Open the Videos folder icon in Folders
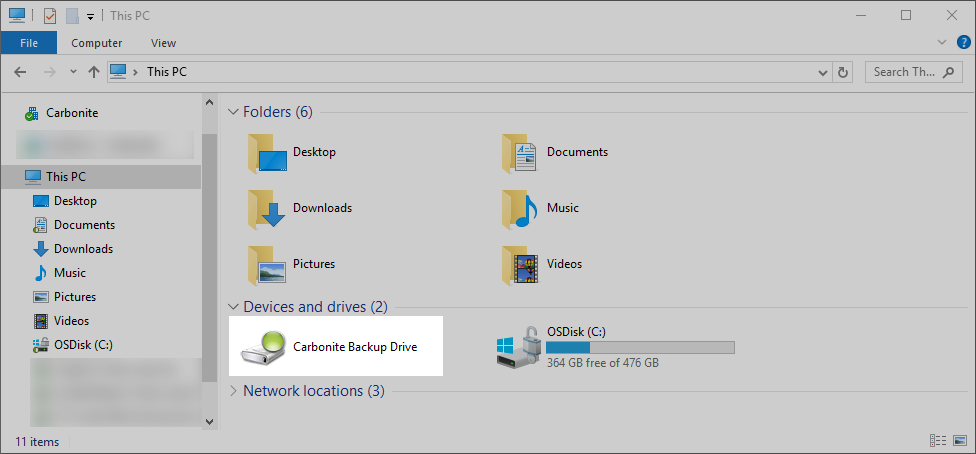976x454 pixels. coord(520,265)
